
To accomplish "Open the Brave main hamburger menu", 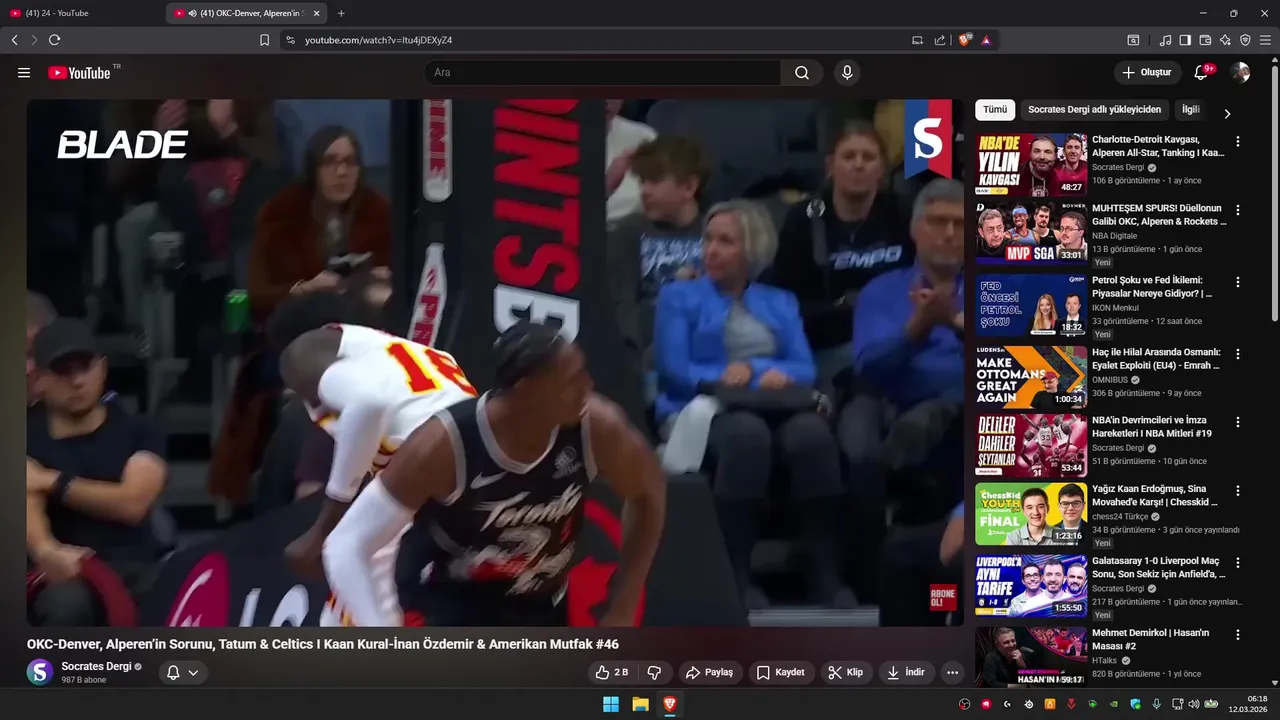I will 1266,40.
